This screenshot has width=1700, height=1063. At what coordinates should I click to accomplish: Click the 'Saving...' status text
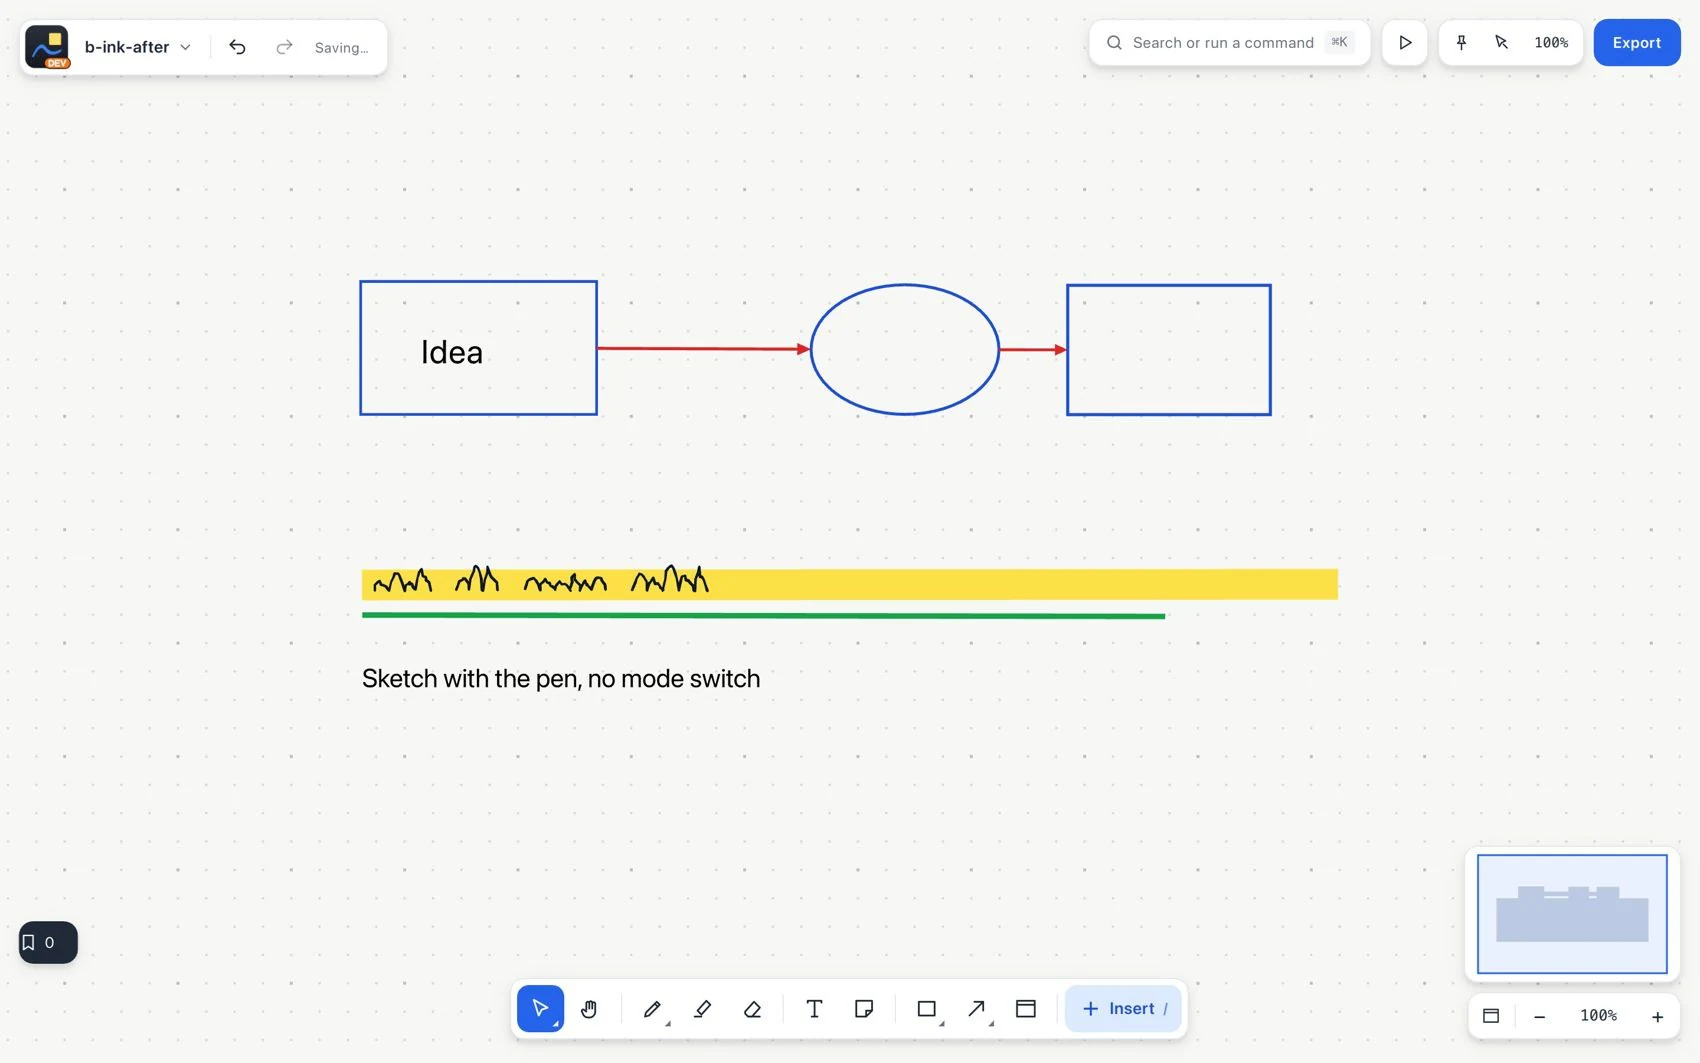[x=341, y=47]
